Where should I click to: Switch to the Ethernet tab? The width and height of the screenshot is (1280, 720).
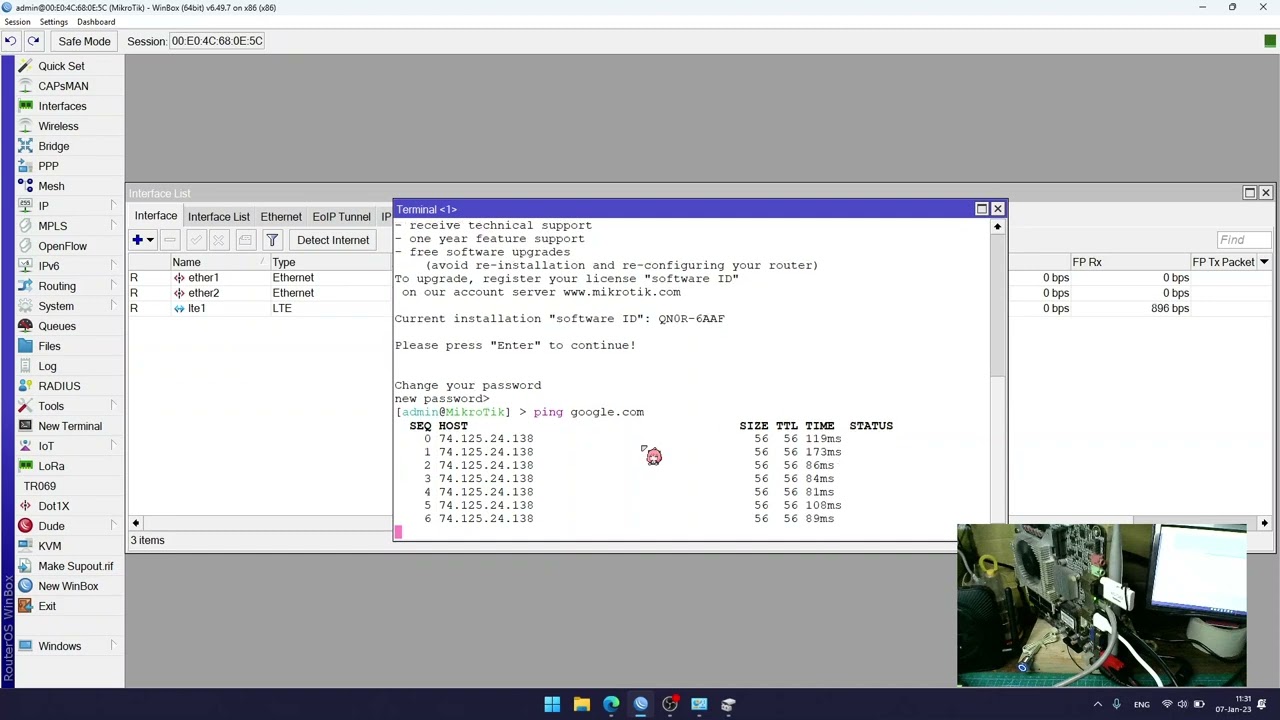(281, 217)
